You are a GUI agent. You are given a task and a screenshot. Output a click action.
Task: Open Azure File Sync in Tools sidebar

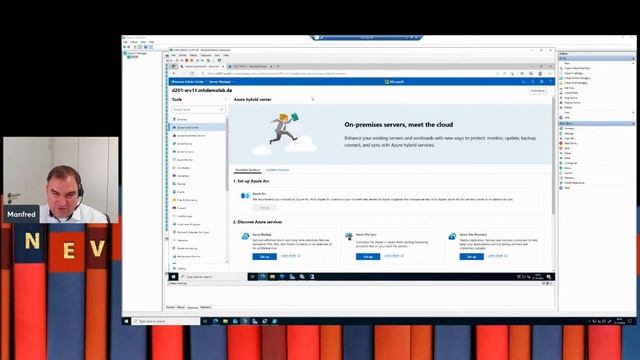(185, 152)
